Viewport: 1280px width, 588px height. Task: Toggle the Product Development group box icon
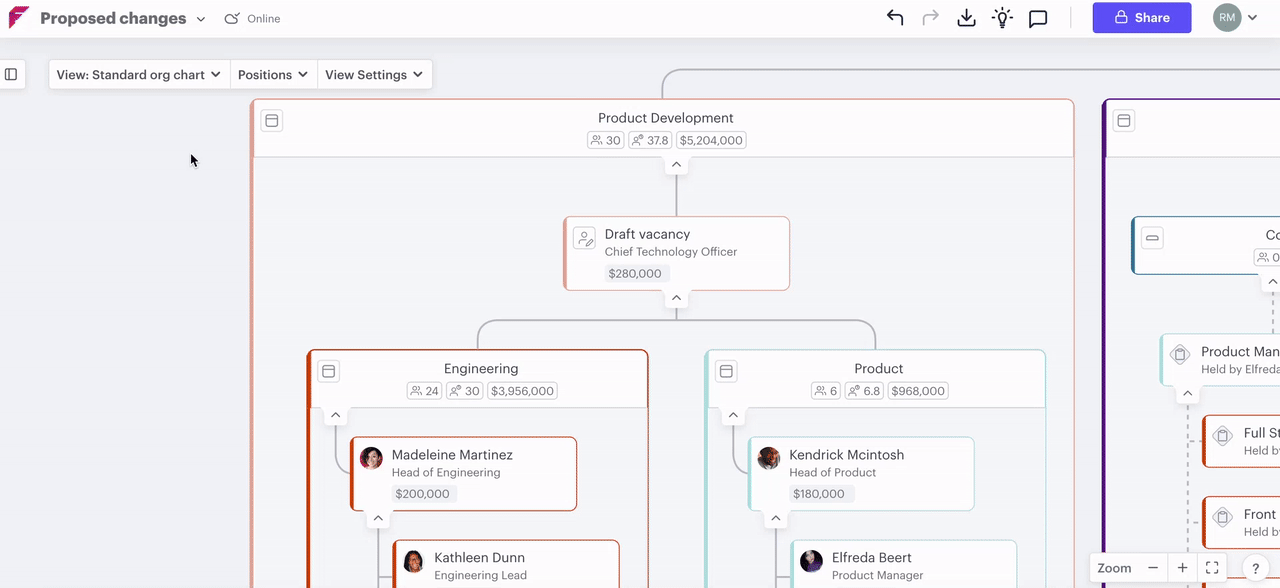pos(271,121)
